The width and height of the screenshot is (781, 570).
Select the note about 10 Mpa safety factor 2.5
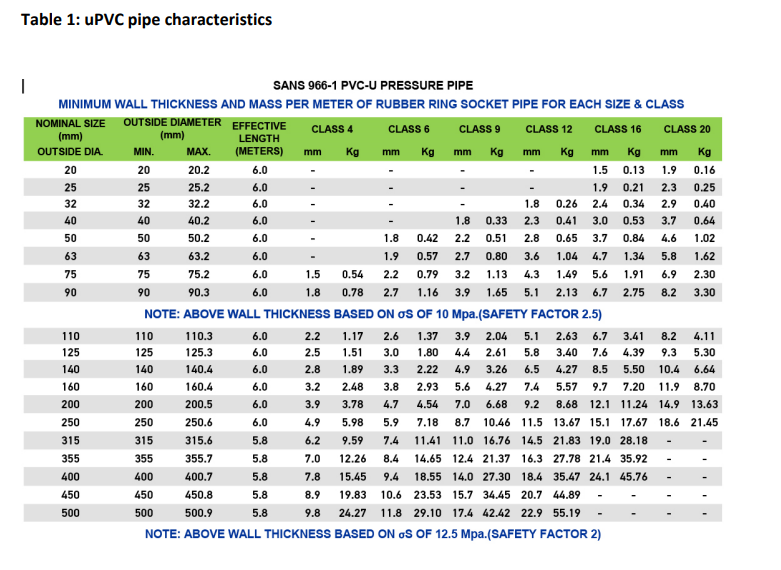373,314
